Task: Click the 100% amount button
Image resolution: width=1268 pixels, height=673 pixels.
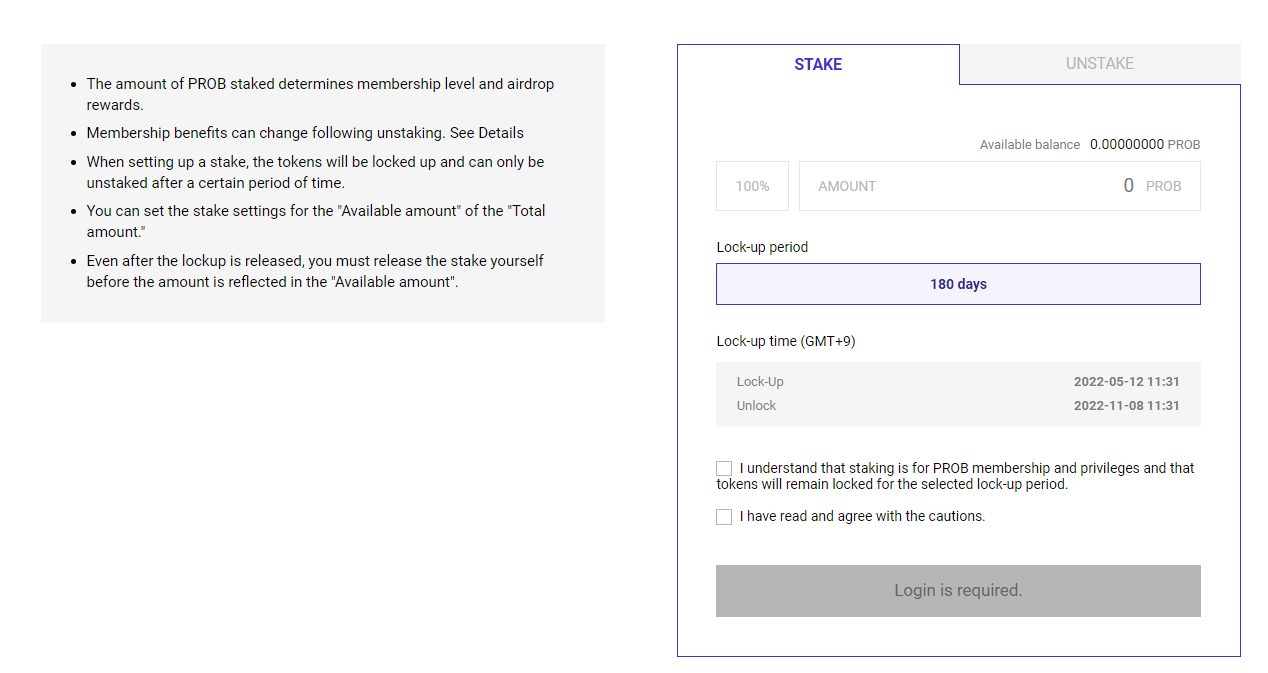Action: tap(752, 186)
